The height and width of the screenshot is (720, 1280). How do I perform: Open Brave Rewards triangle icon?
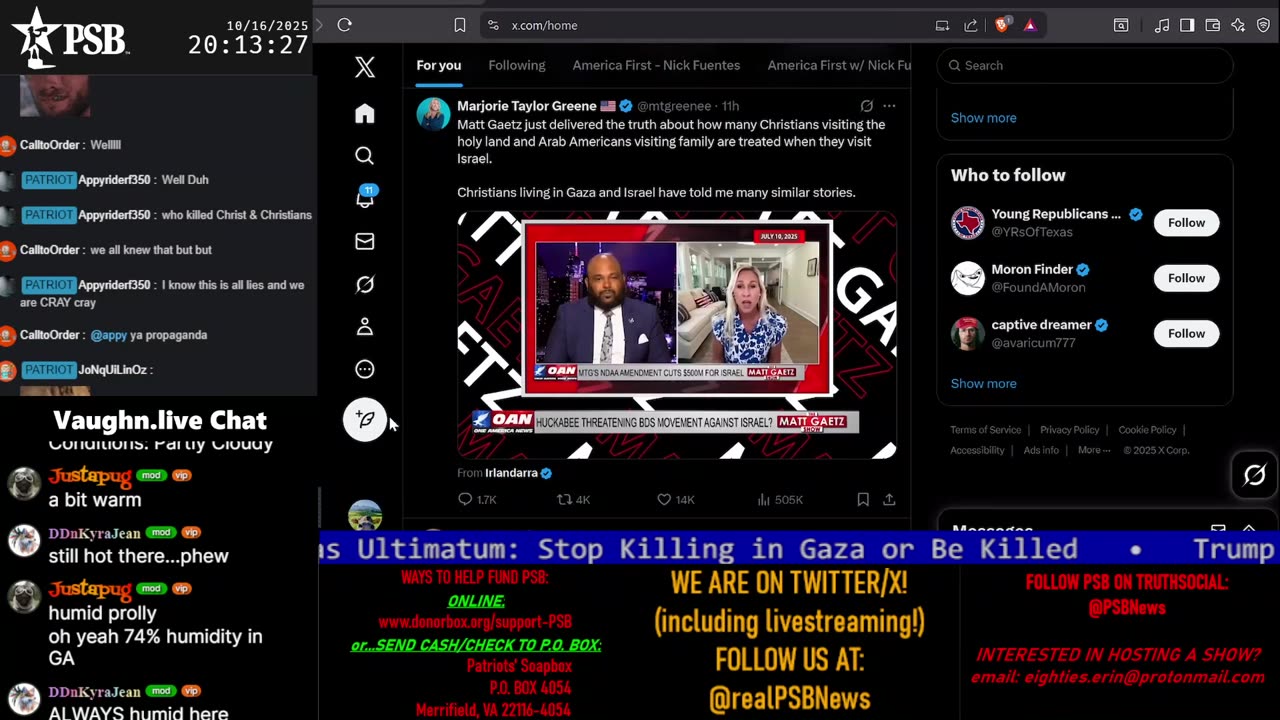[x=1030, y=25]
